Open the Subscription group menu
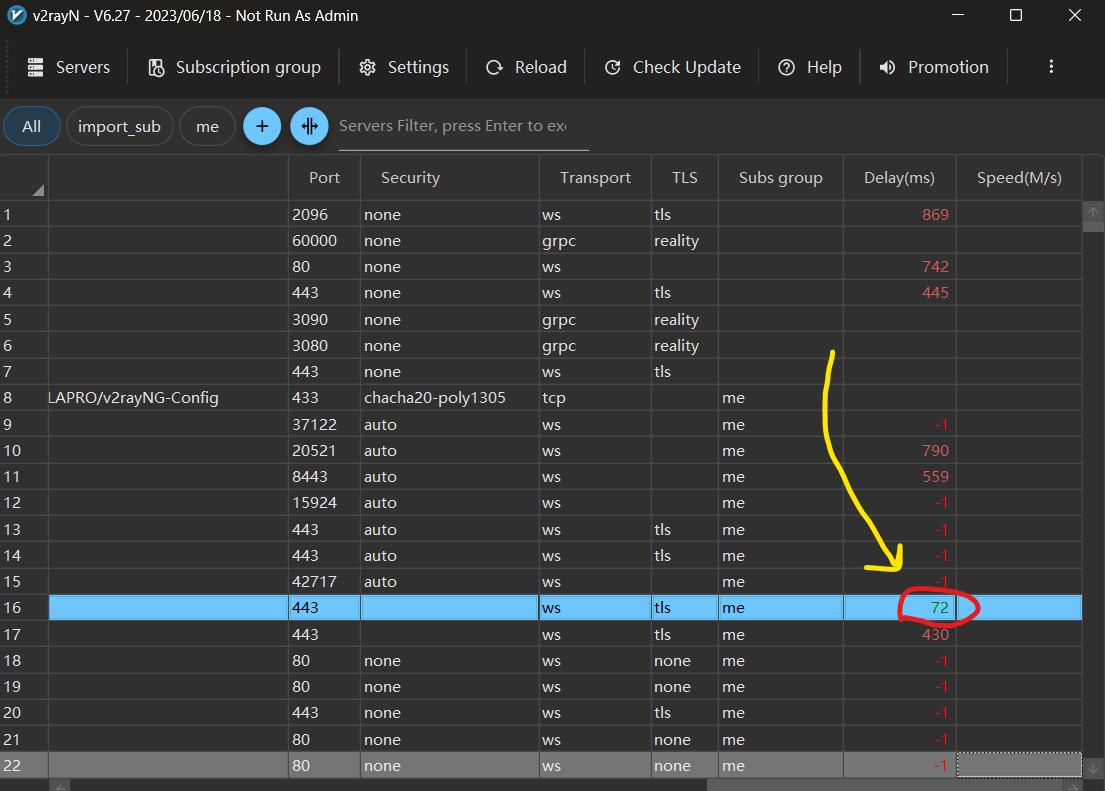 point(234,67)
